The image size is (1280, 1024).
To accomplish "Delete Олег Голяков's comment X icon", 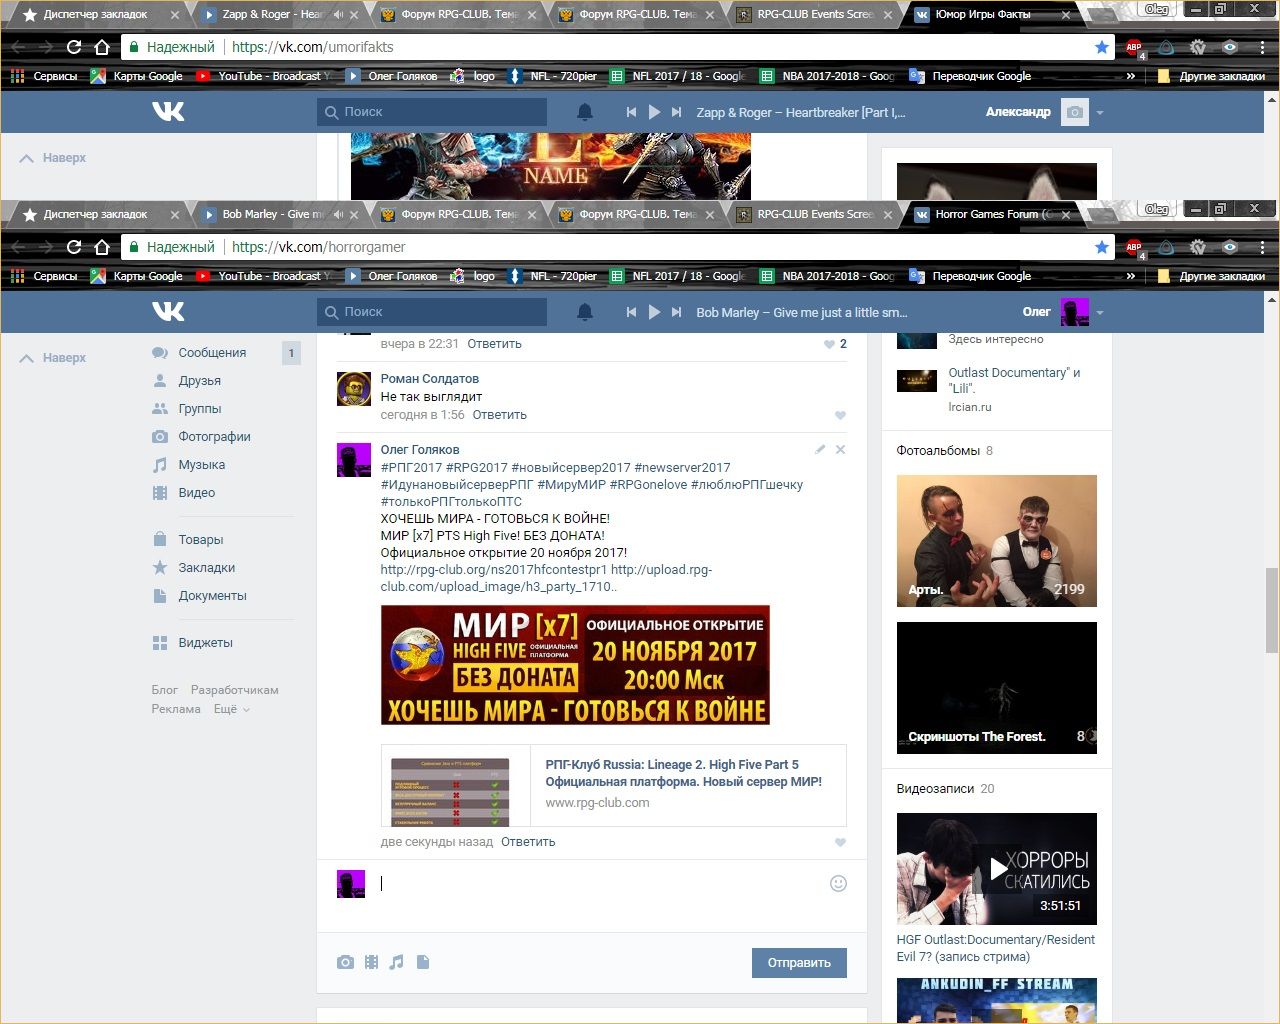I will click(x=840, y=450).
